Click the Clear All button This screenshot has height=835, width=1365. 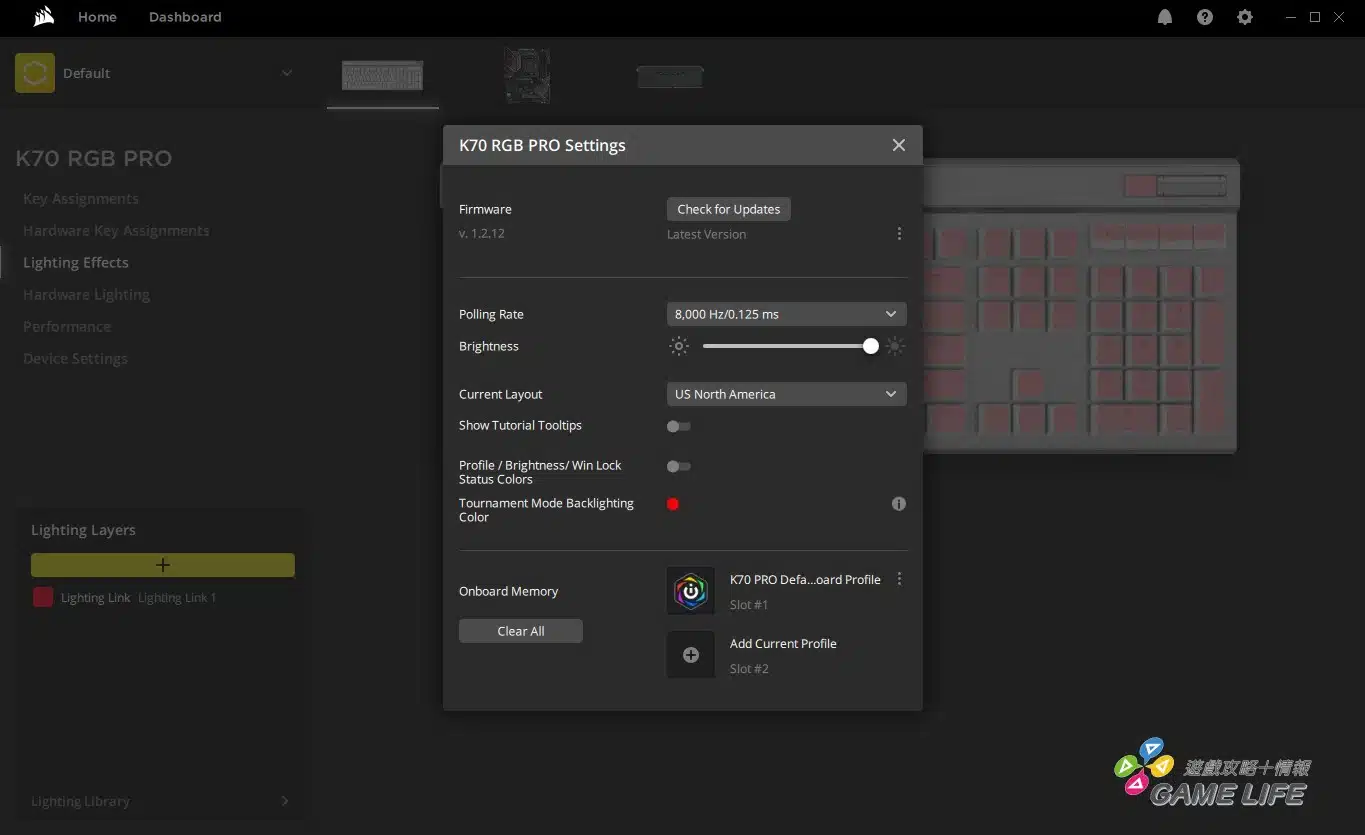520,631
